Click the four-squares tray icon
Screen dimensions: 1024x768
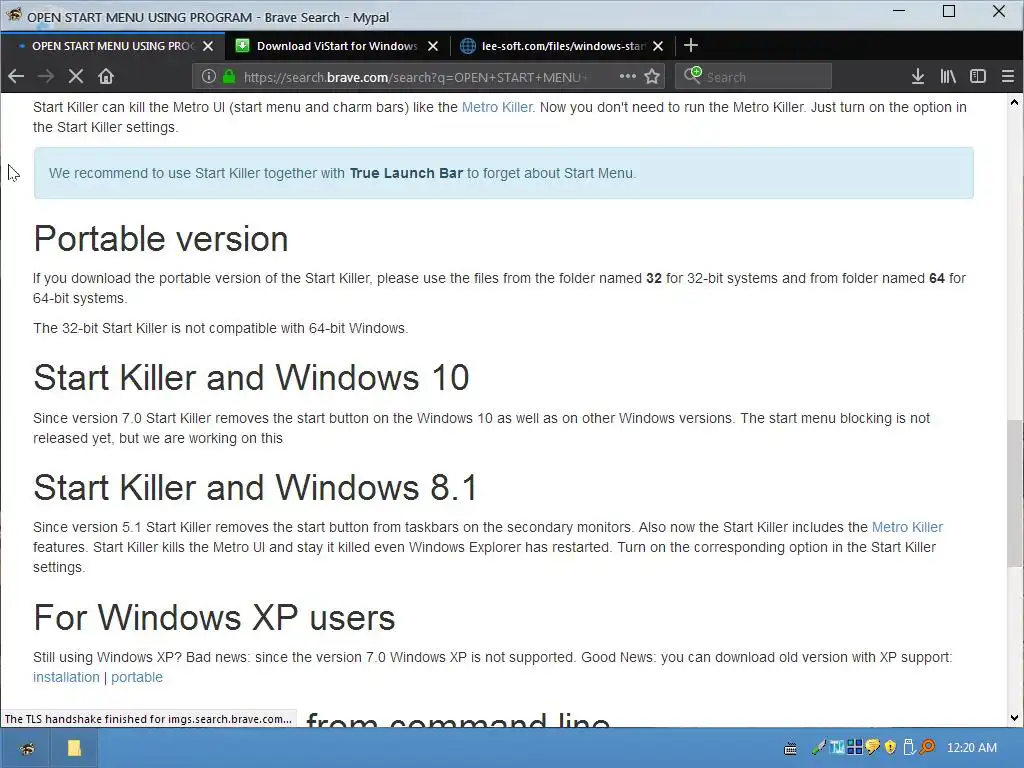[855, 747]
